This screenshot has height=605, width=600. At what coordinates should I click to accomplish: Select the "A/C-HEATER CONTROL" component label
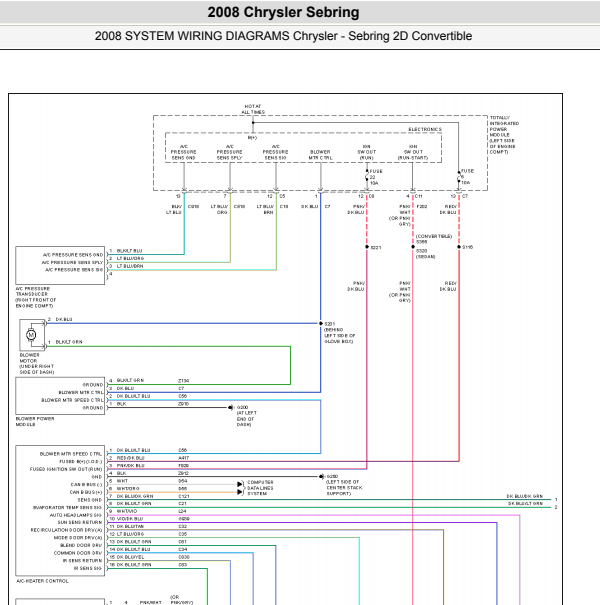pos(42,581)
